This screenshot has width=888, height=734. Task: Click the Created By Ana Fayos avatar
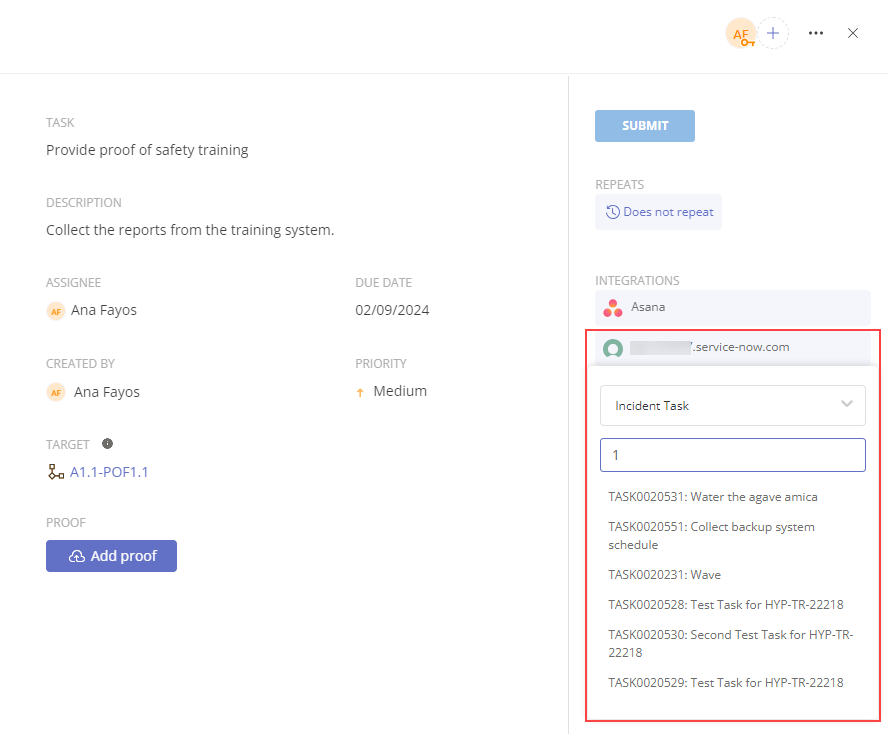tap(56, 392)
